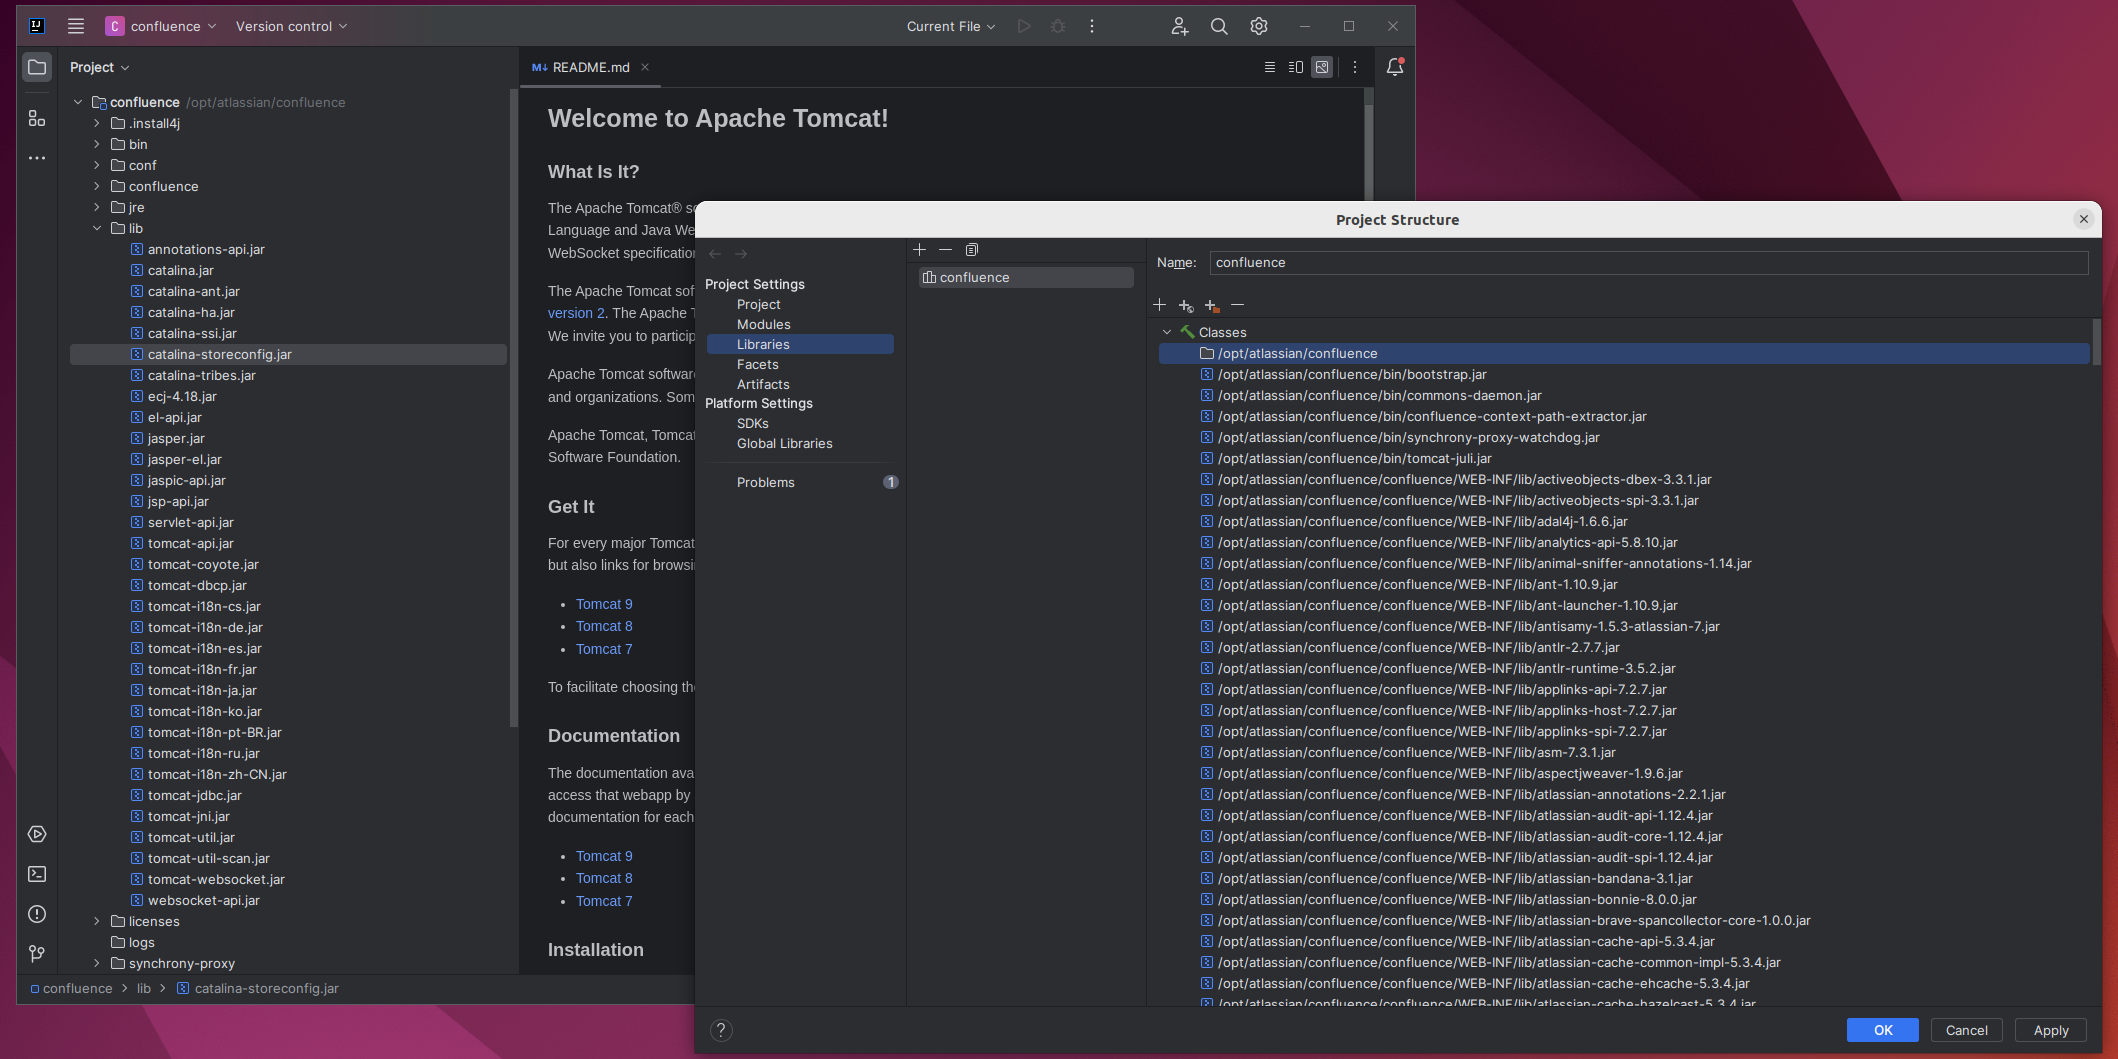Close the Project Structure dialog
Screen dimensions: 2118x1059
2084,219
